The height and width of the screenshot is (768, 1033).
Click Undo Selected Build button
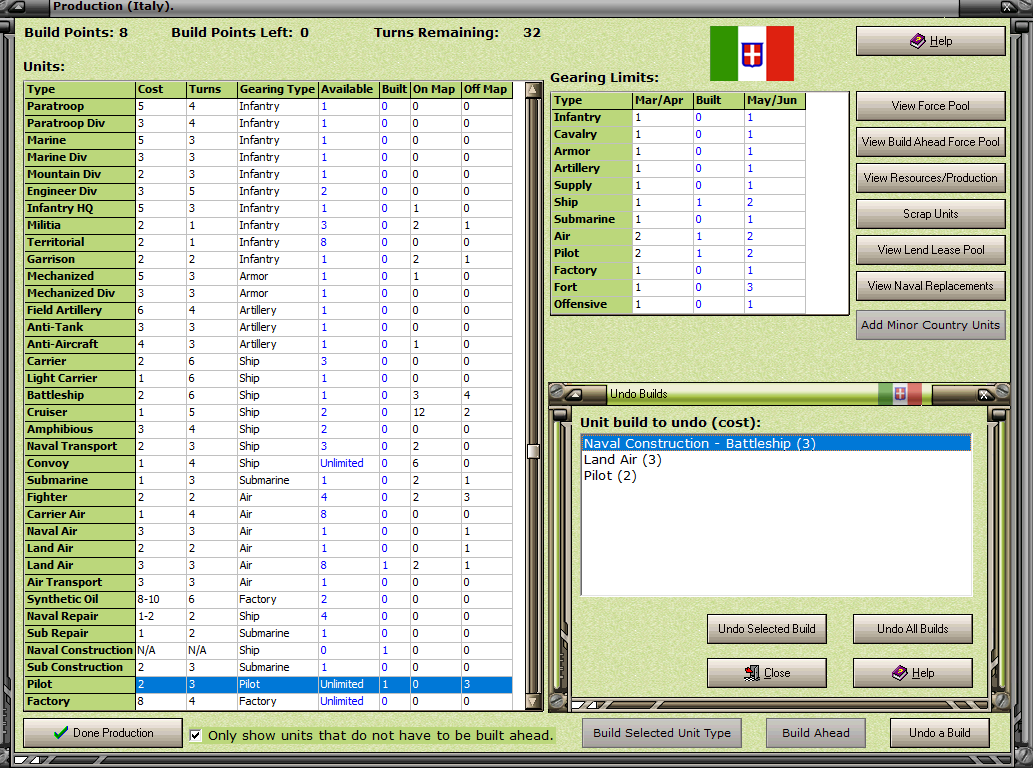767,628
